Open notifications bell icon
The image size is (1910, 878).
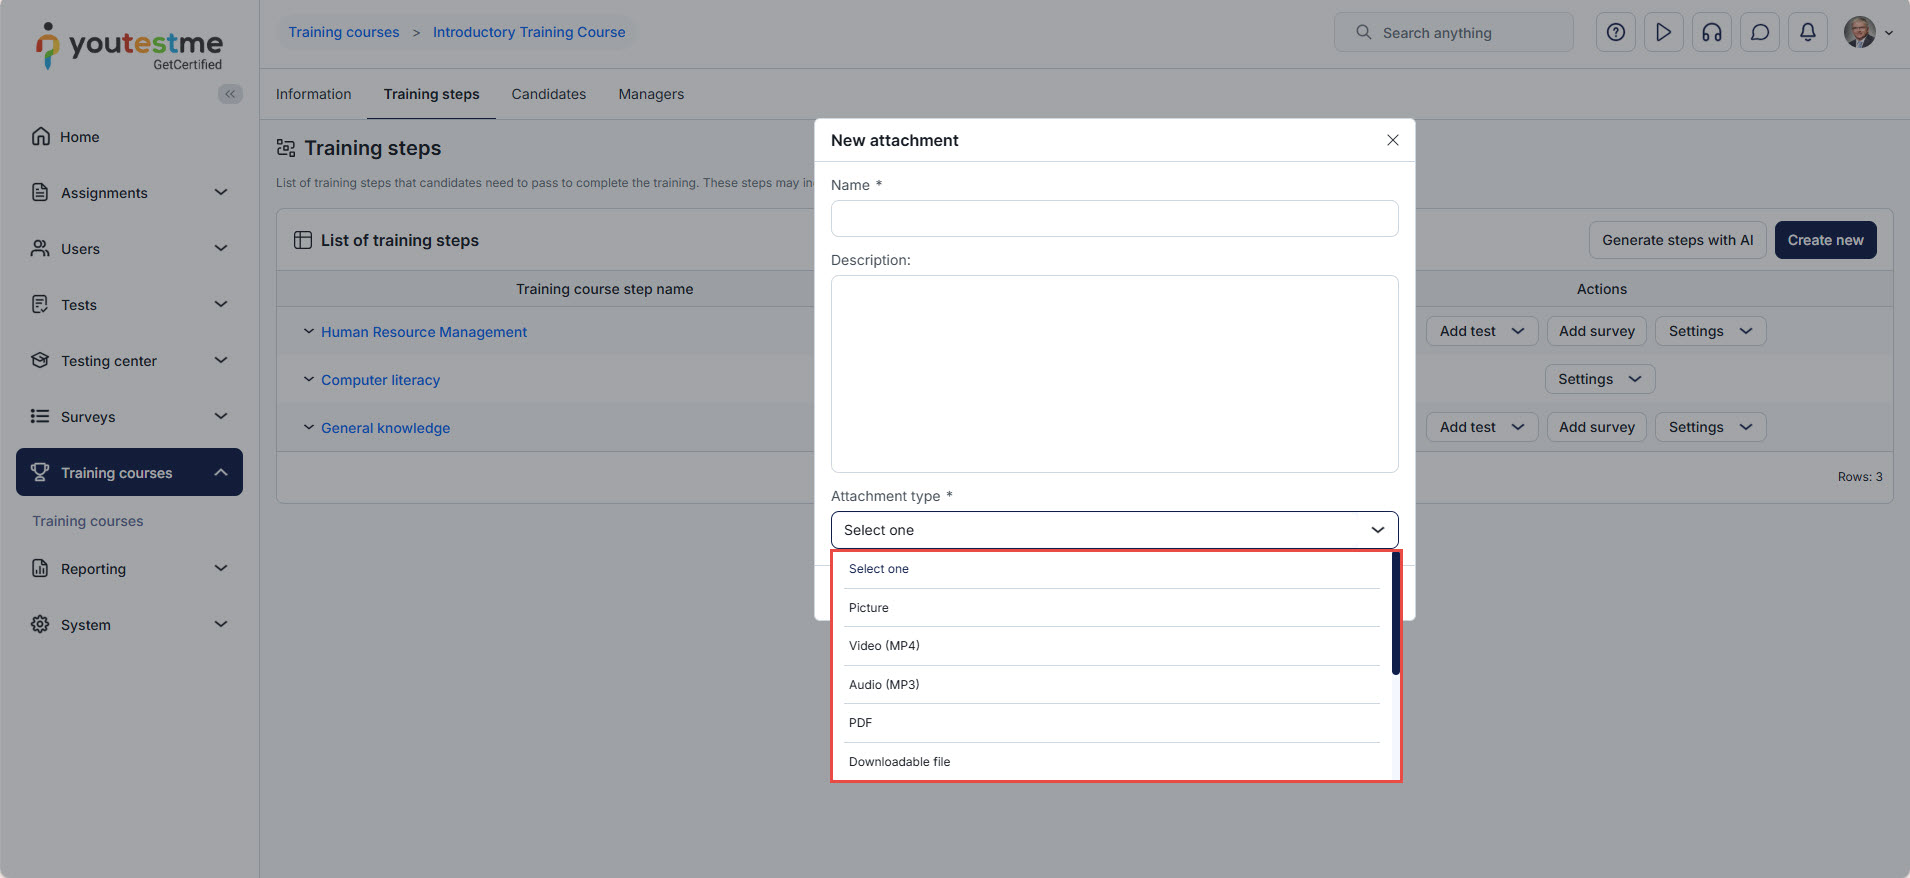pyautogui.click(x=1807, y=33)
